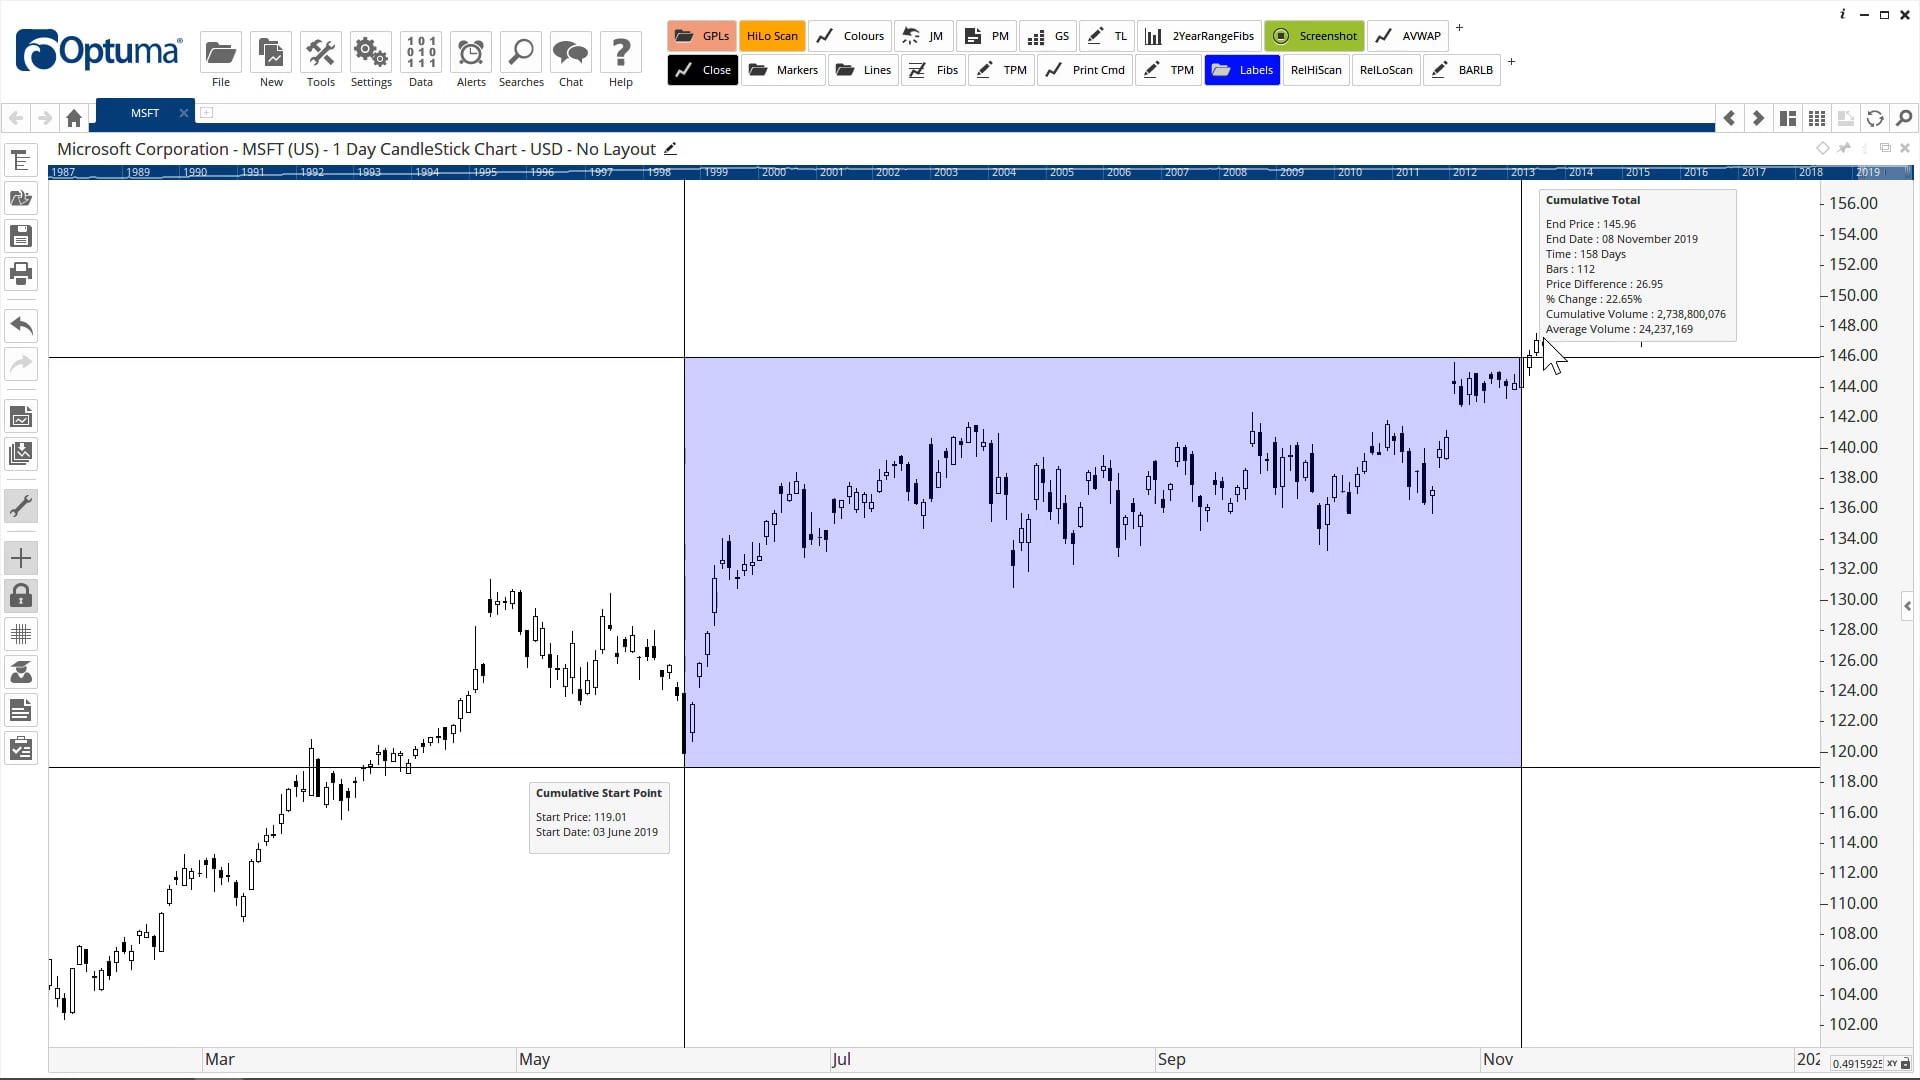Open the Lines folder button

coord(863,70)
